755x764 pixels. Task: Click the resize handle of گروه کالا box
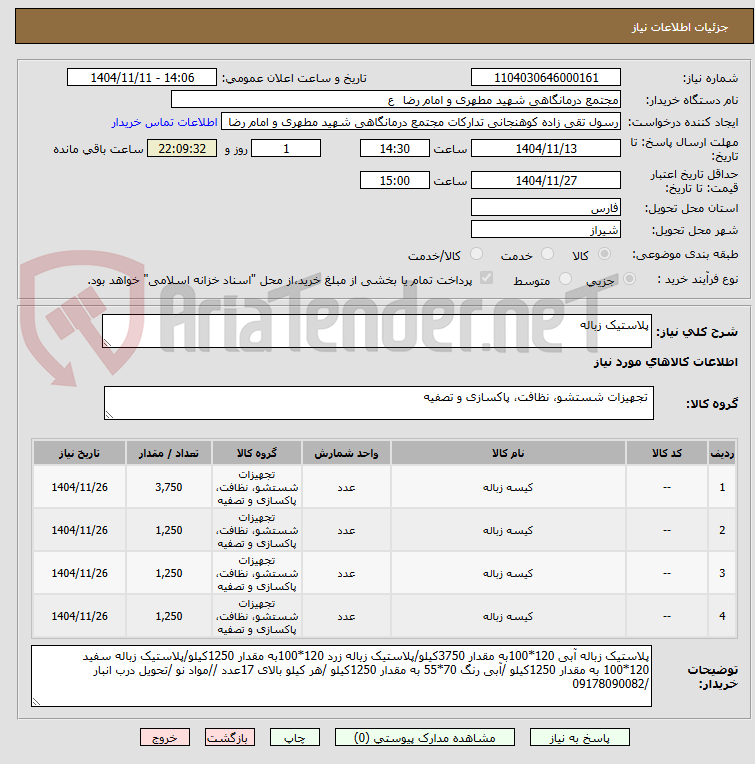coord(109,415)
